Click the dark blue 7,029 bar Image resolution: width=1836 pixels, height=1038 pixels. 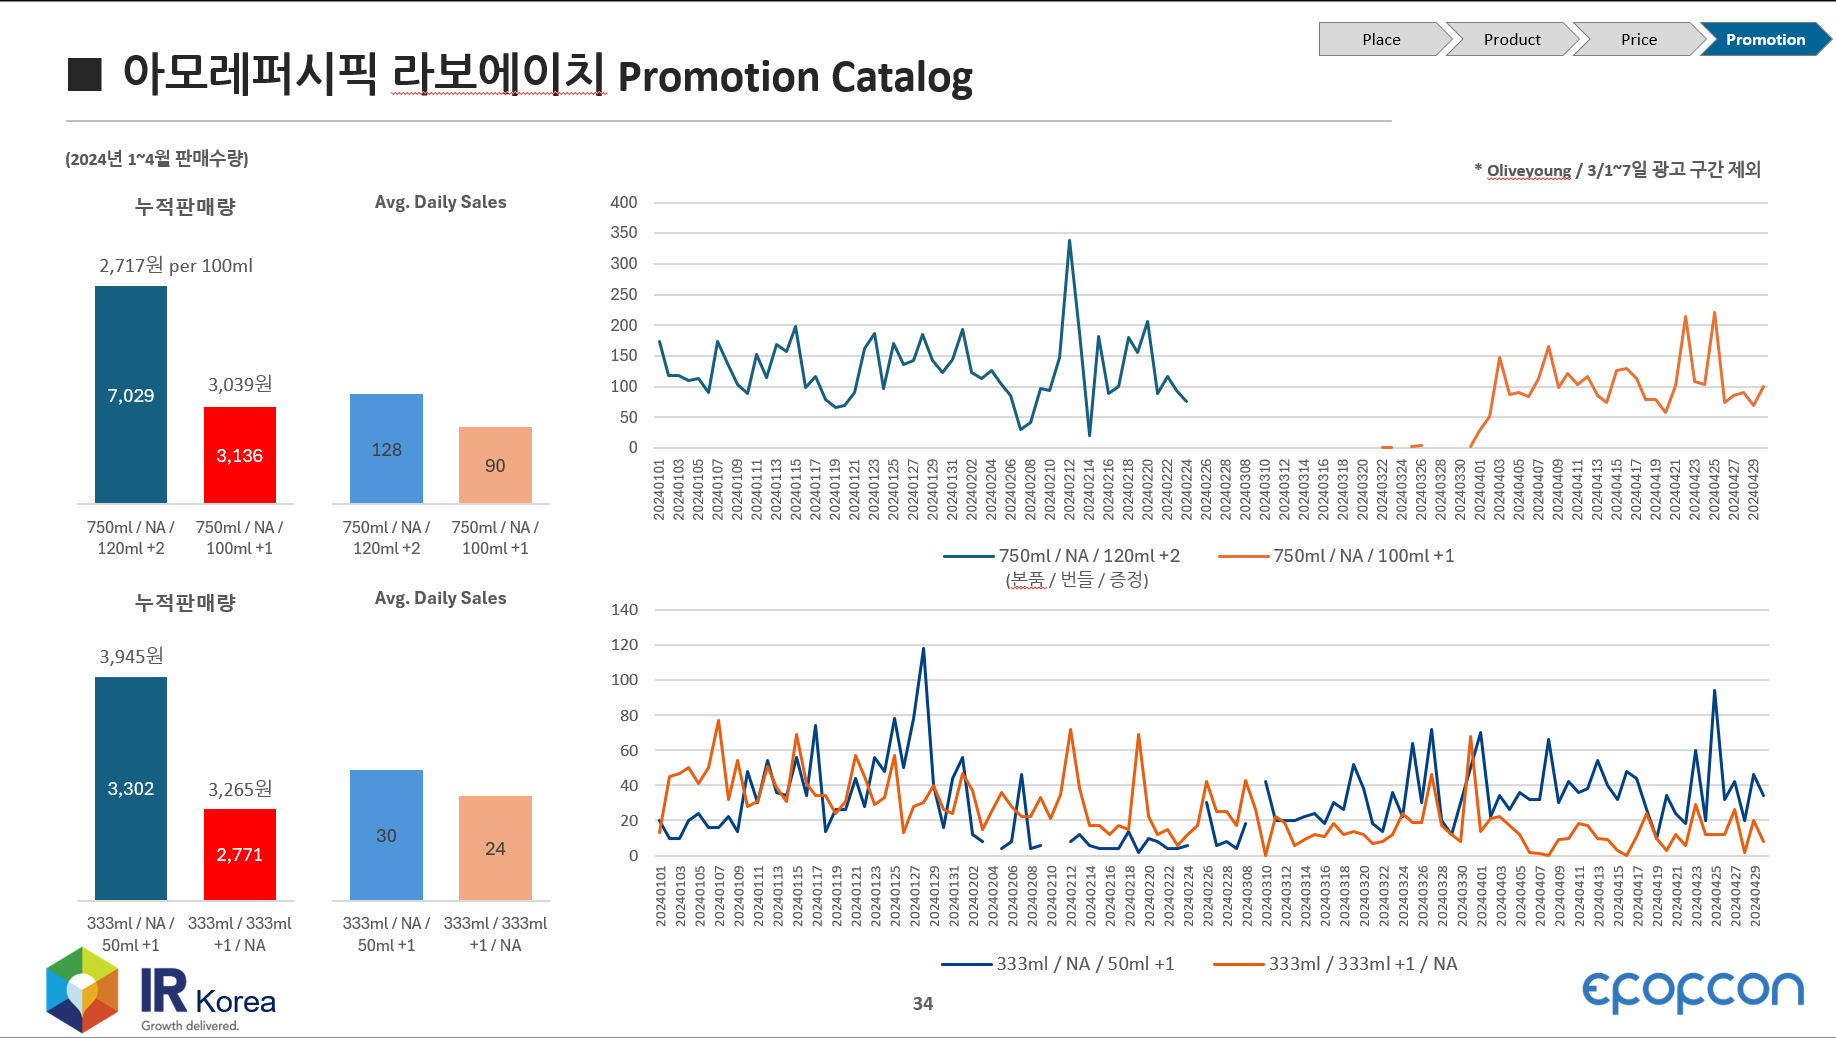coord(131,394)
